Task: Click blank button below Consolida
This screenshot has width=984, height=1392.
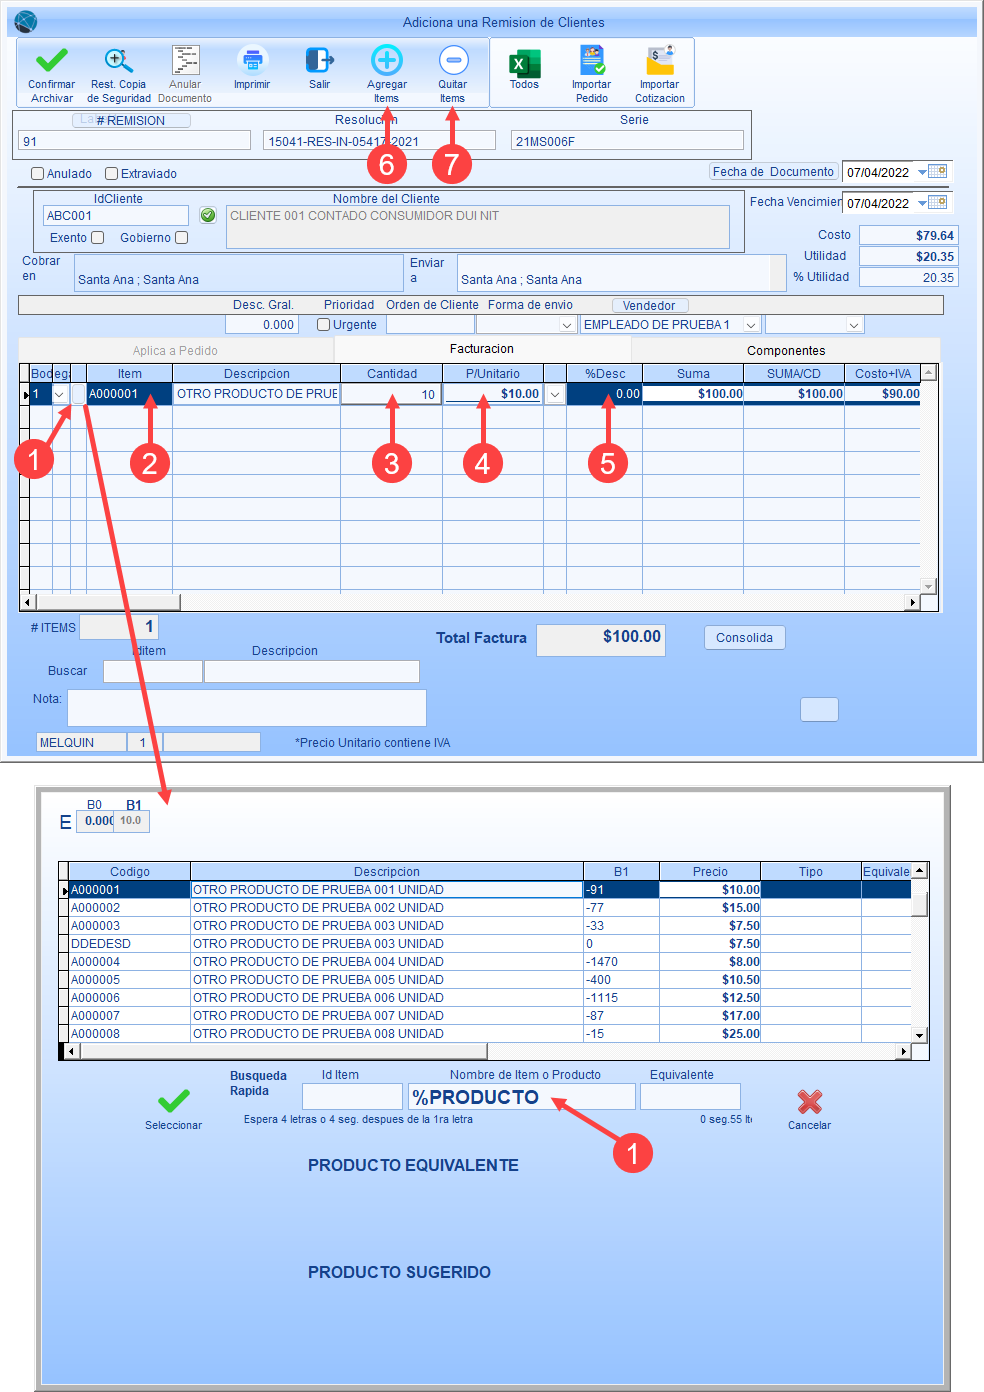Action: (820, 709)
